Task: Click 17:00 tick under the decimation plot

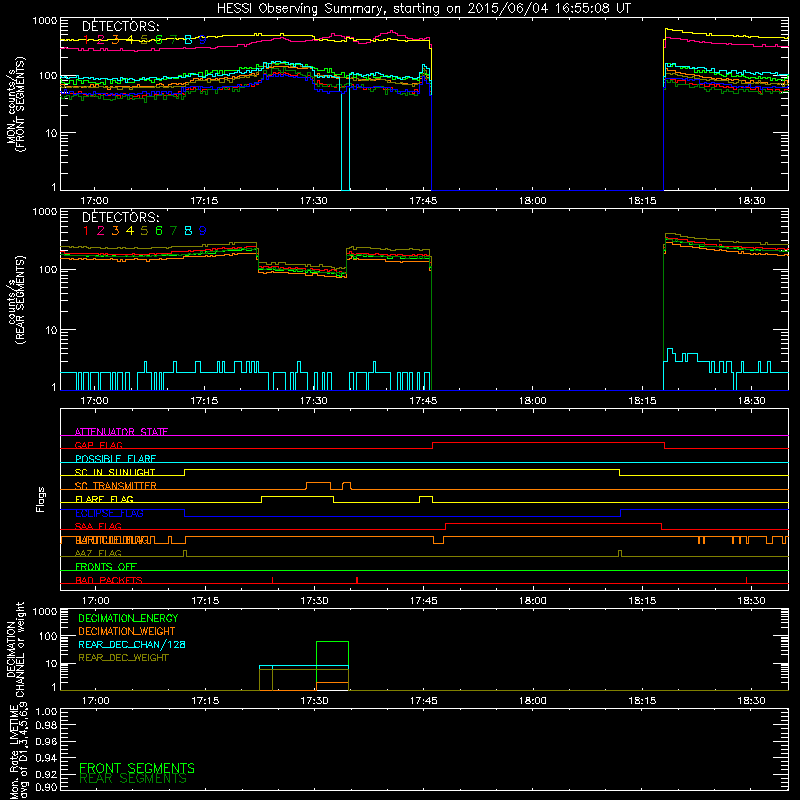Action: pos(95,701)
